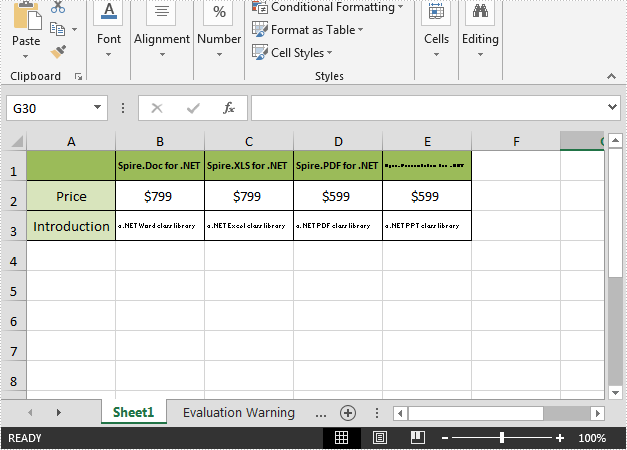Open Format as Table menu
The height and width of the screenshot is (450, 627).
click(x=308, y=30)
